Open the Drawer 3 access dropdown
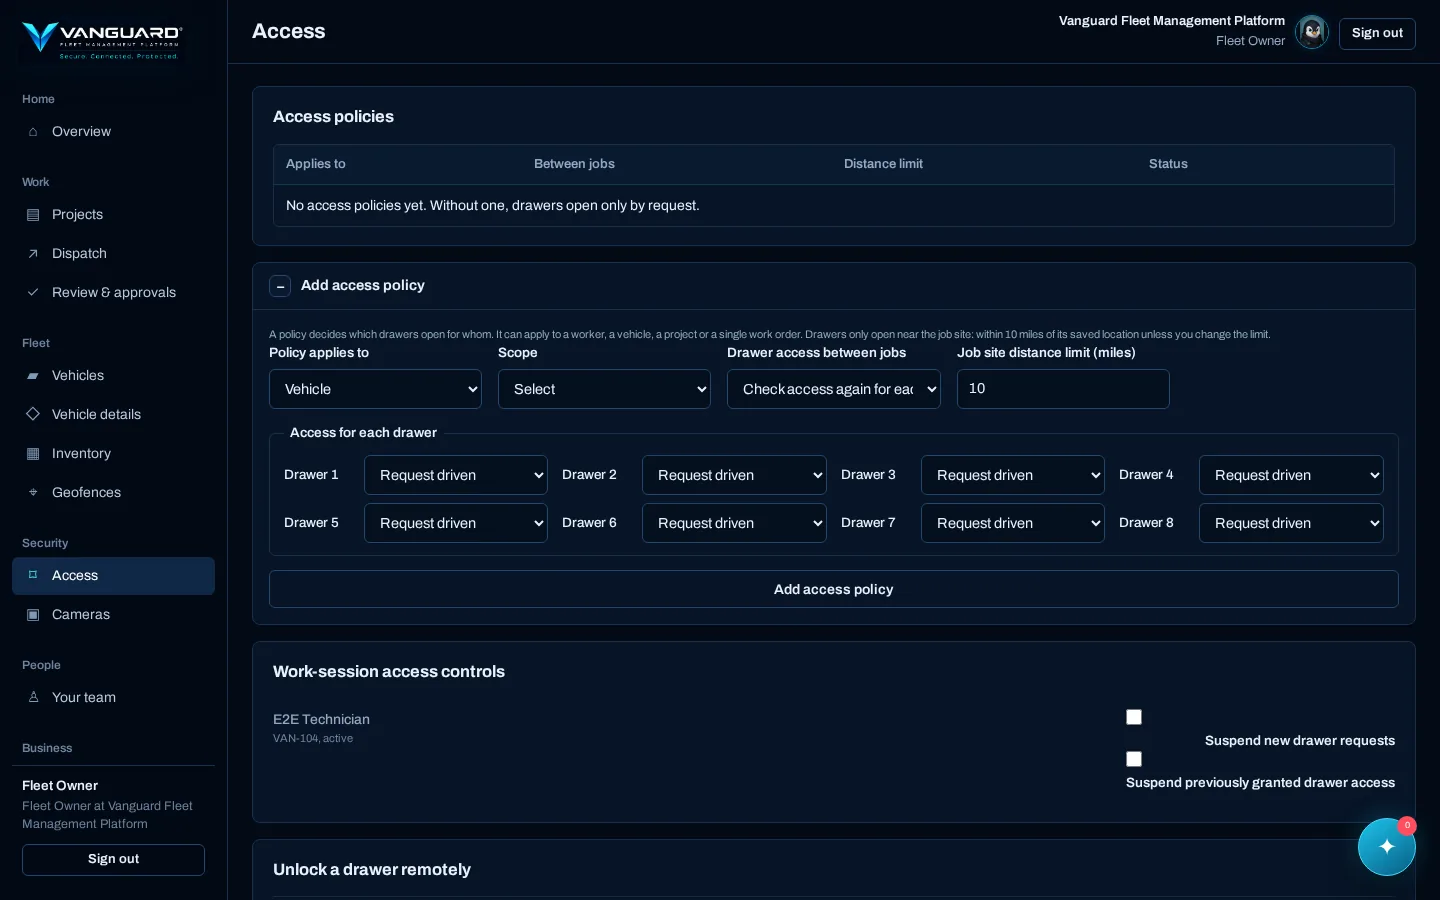 pyautogui.click(x=1013, y=475)
